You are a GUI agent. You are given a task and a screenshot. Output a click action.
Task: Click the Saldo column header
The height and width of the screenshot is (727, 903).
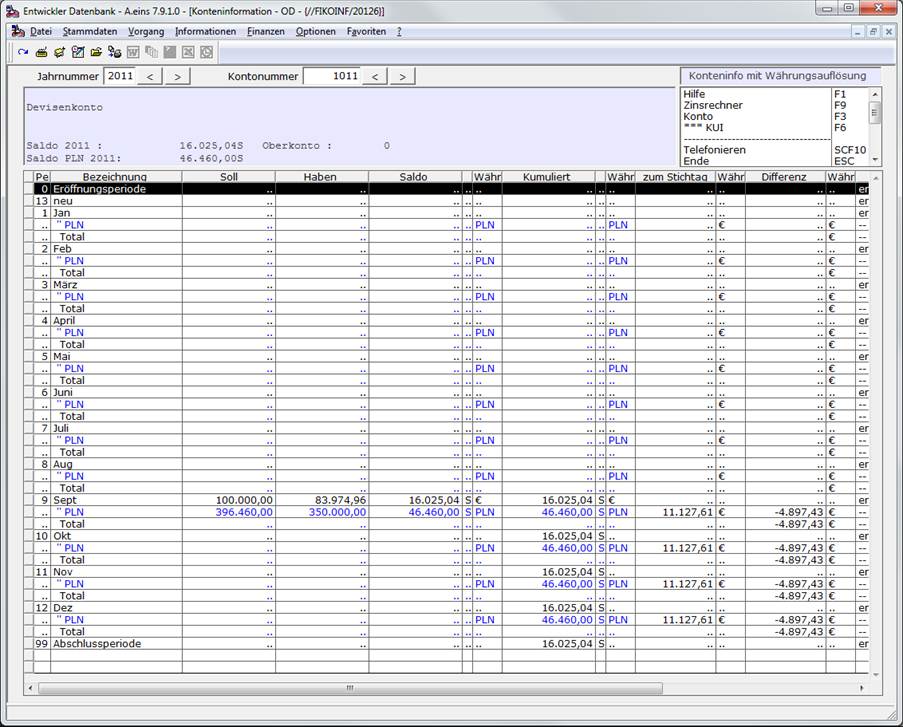tap(413, 177)
